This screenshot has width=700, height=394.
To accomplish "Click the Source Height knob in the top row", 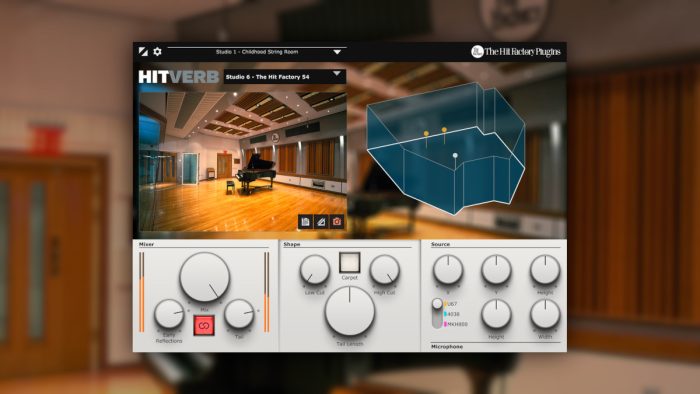I will pyautogui.click(x=545, y=270).
